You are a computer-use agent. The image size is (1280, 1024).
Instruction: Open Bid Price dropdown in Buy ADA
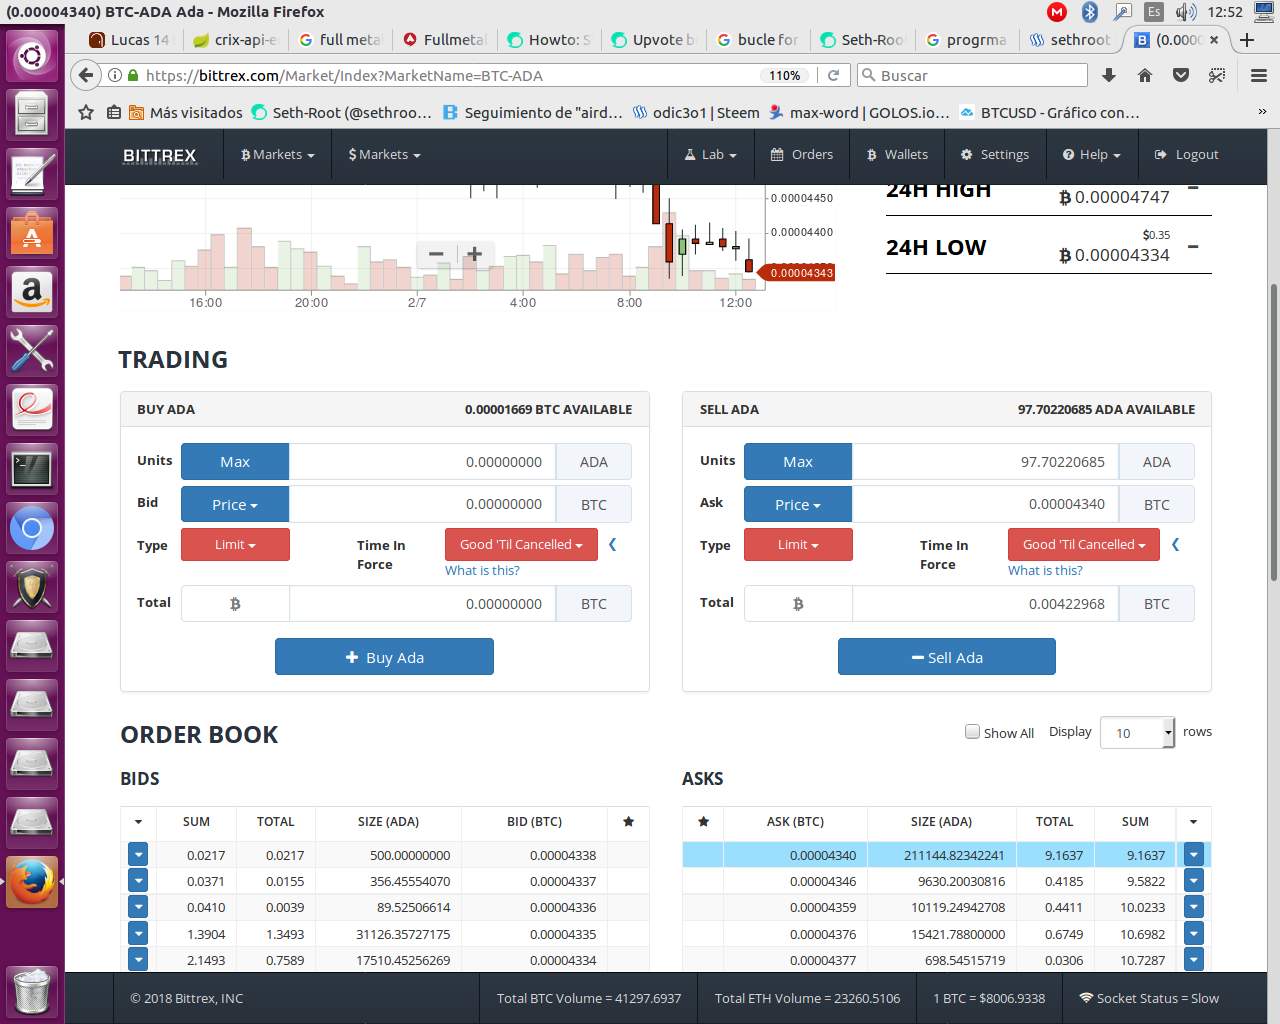(x=235, y=504)
